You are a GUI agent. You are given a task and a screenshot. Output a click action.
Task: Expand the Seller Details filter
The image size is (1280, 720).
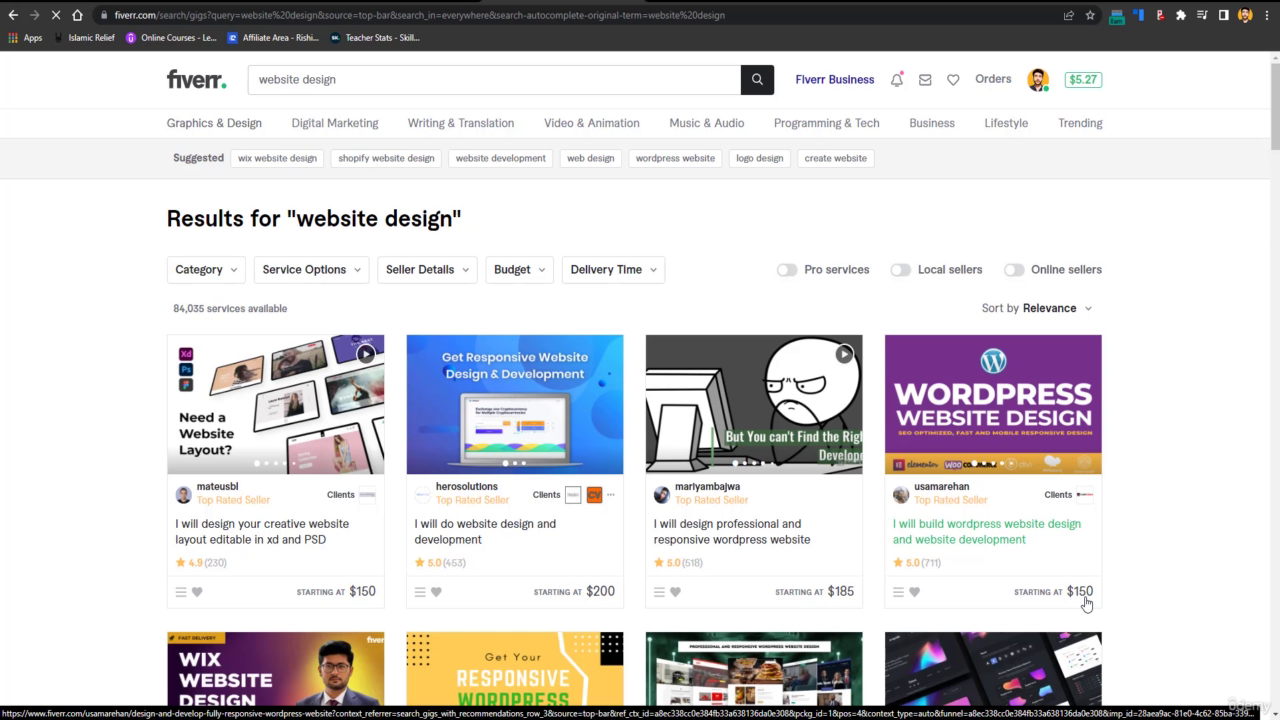click(x=427, y=270)
